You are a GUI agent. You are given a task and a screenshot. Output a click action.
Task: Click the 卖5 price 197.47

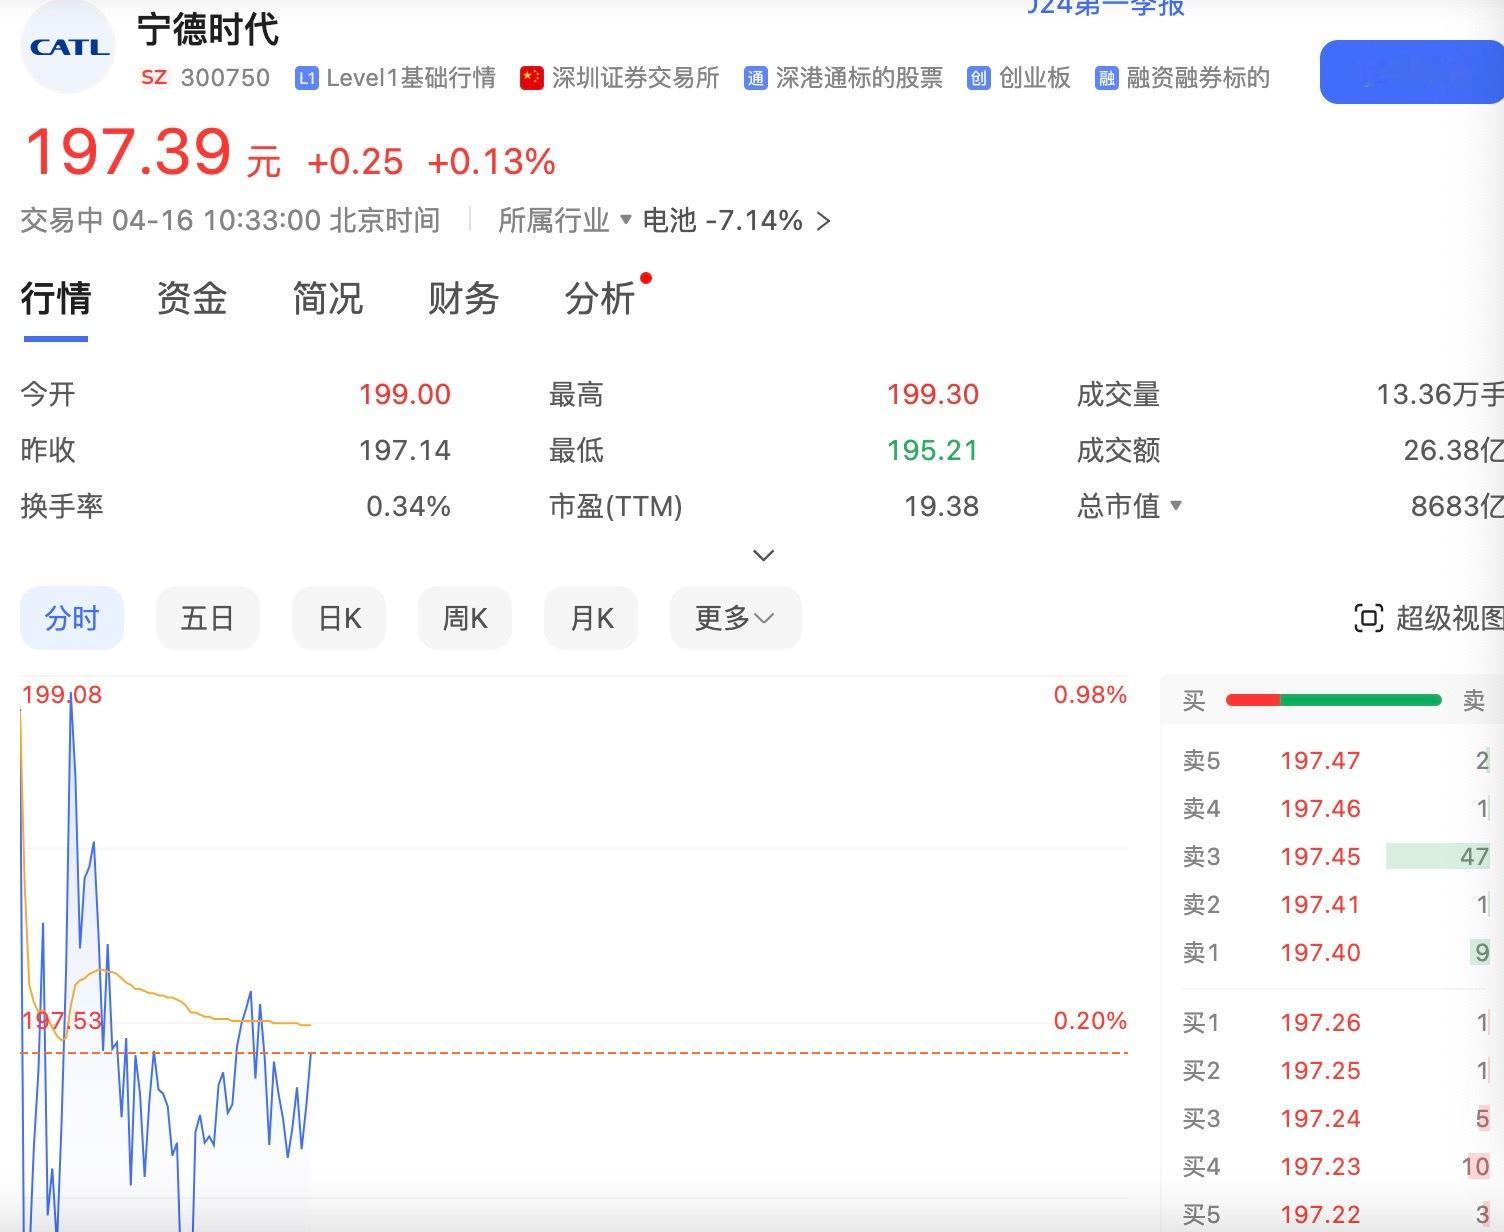1320,760
